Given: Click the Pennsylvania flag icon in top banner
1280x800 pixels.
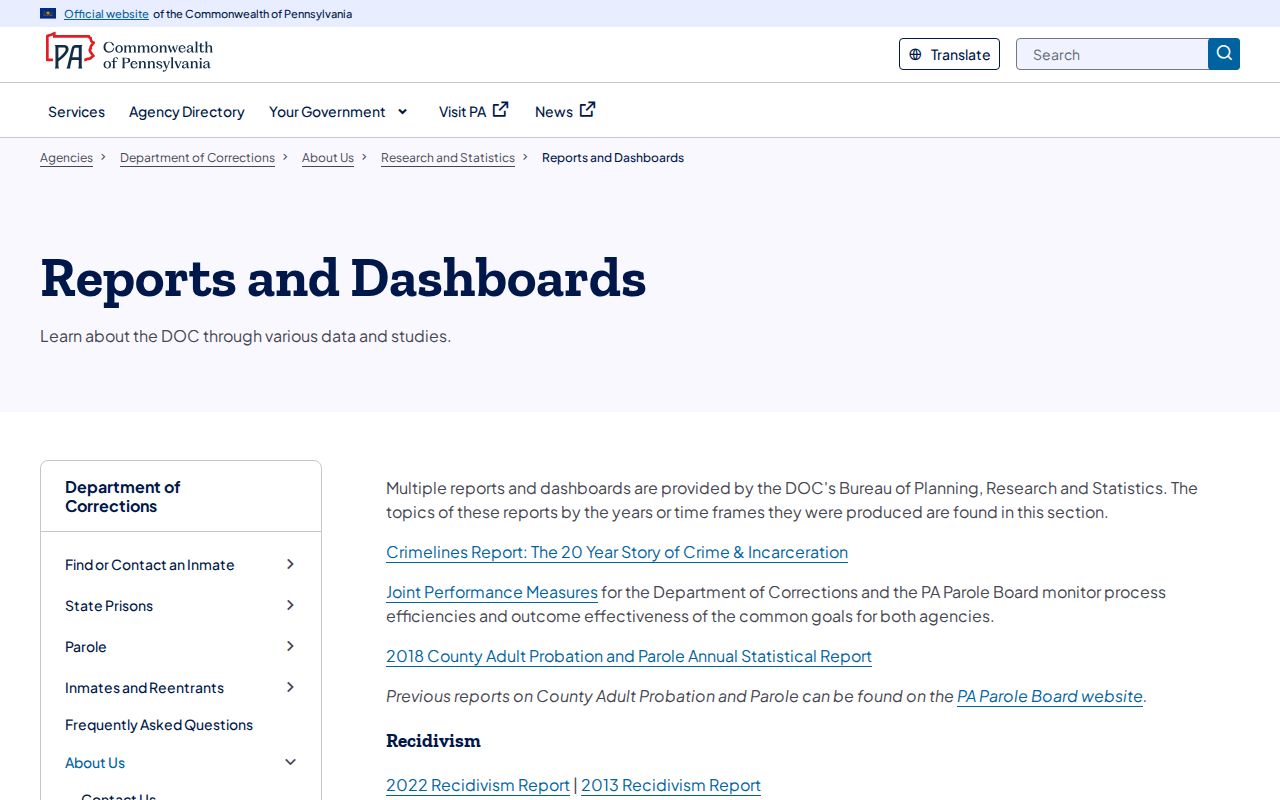Looking at the screenshot, I should point(48,14).
